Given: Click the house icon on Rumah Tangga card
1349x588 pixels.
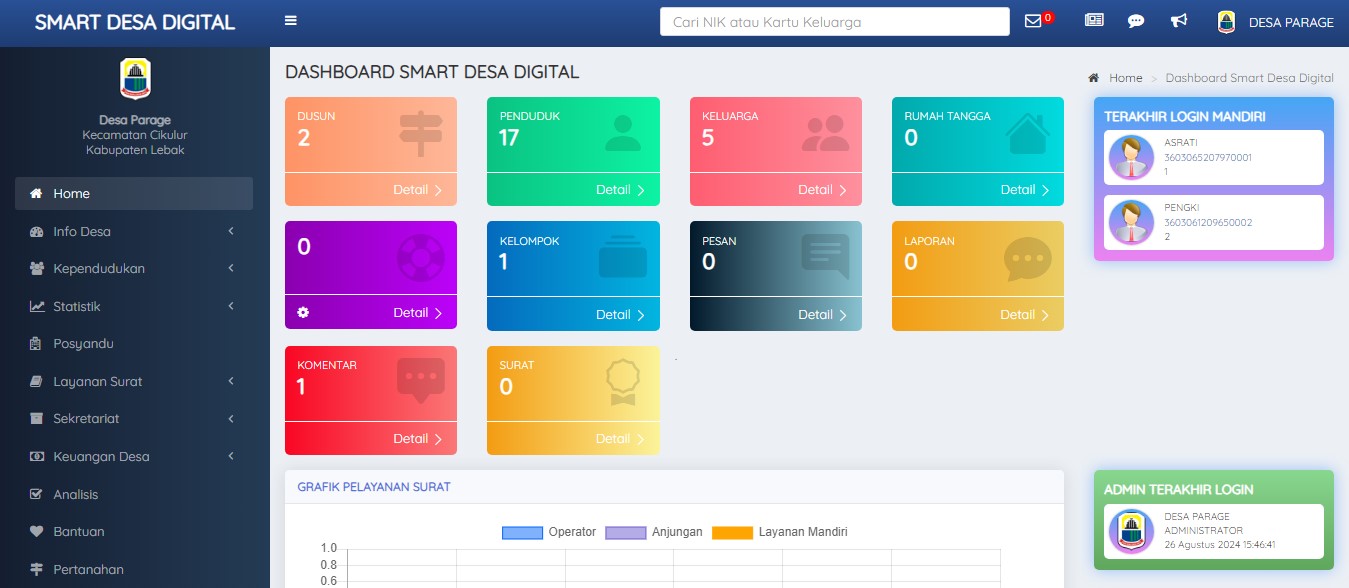Looking at the screenshot, I should (1033, 133).
